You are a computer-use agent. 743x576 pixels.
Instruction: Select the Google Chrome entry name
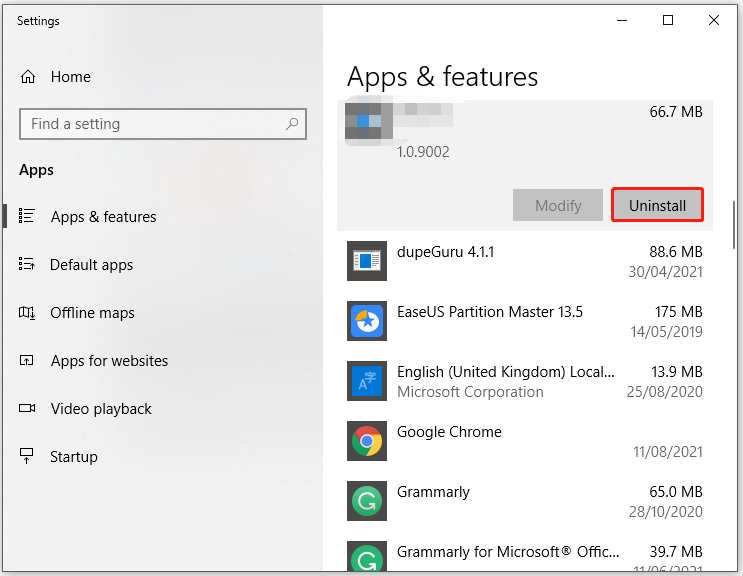pyautogui.click(x=449, y=432)
